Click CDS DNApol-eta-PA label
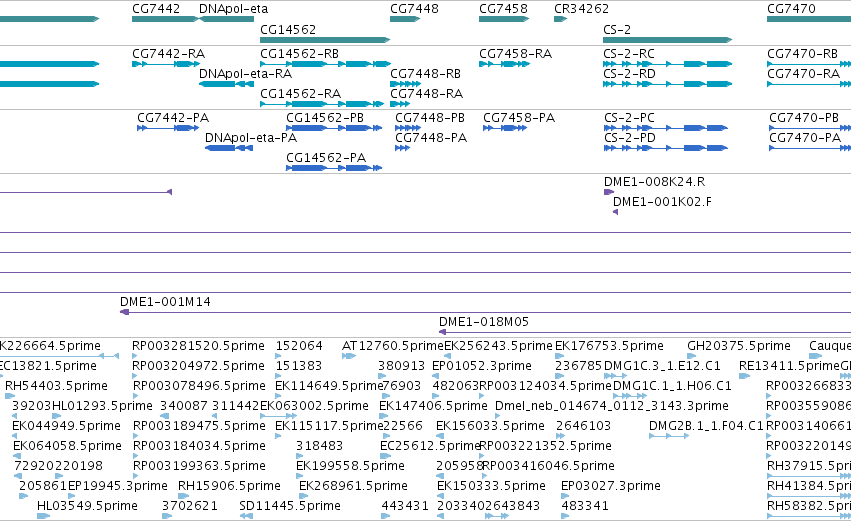This screenshot has width=851, height=521. (x=251, y=138)
